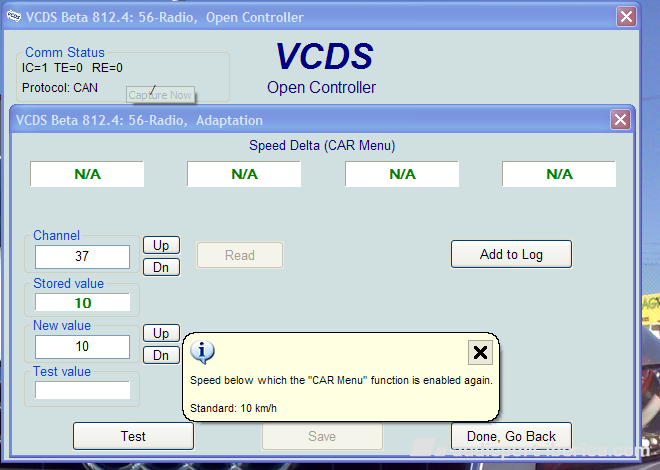Add current reading to the log

point(511,254)
